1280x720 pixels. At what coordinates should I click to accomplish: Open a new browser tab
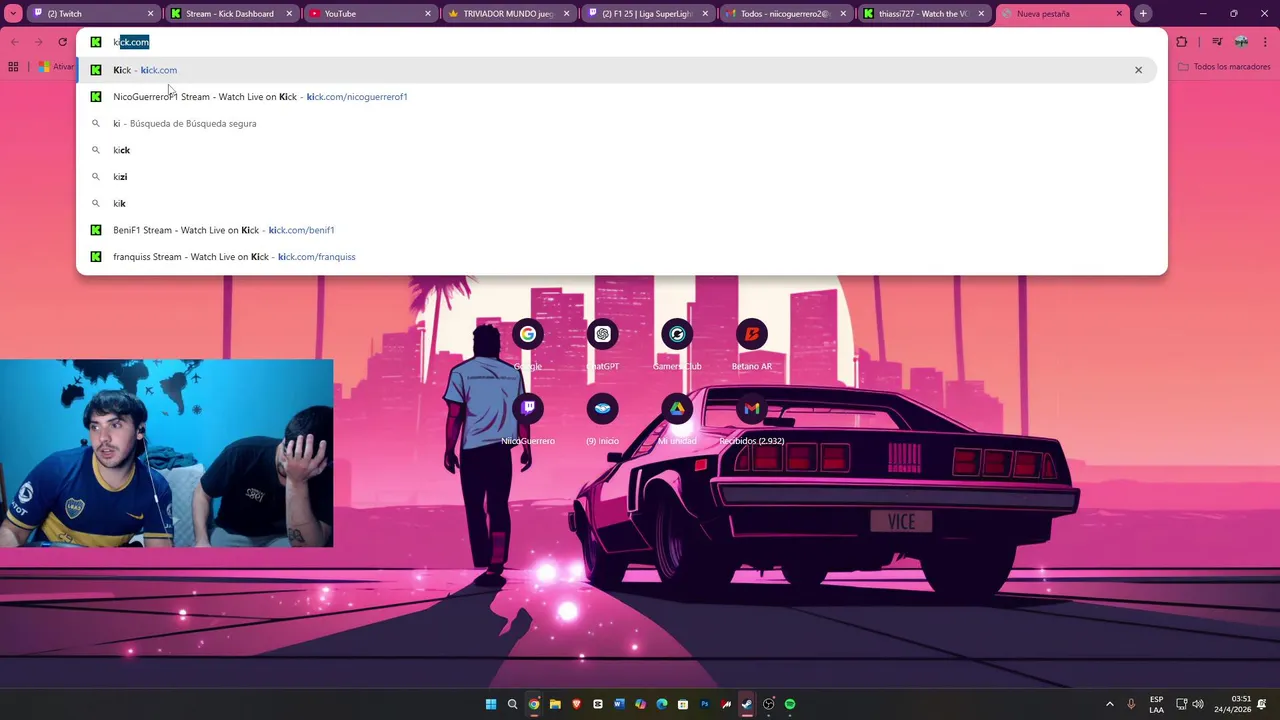point(1143,14)
